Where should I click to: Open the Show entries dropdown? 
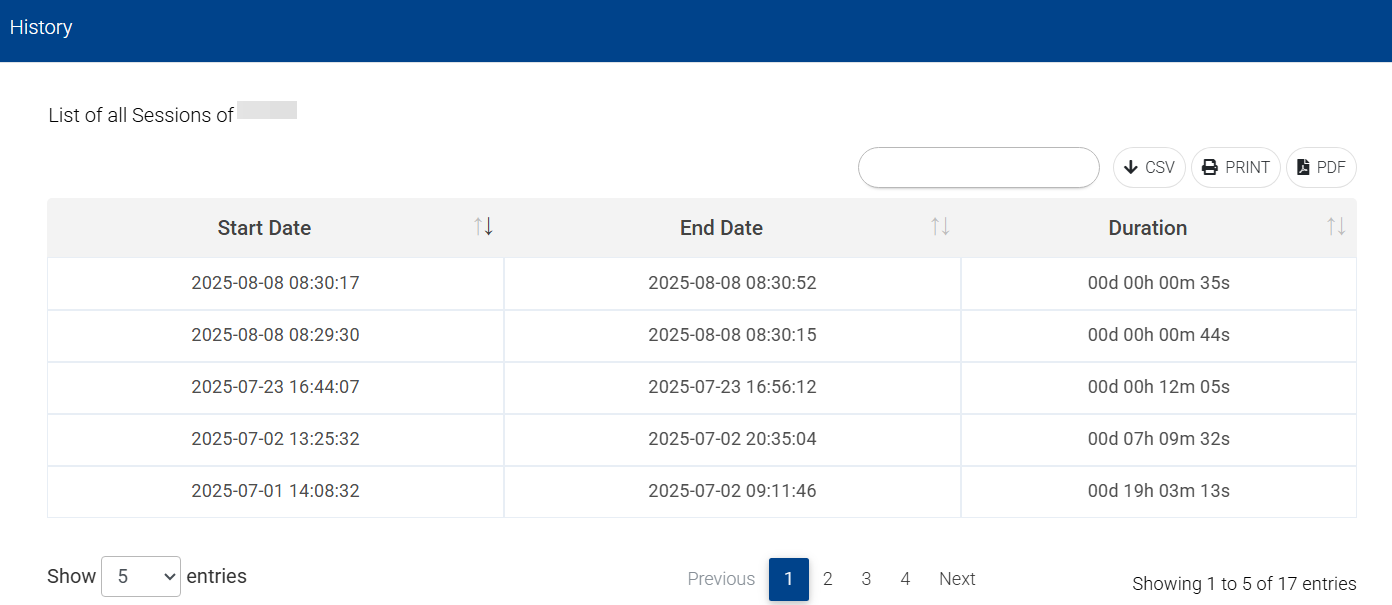141,576
